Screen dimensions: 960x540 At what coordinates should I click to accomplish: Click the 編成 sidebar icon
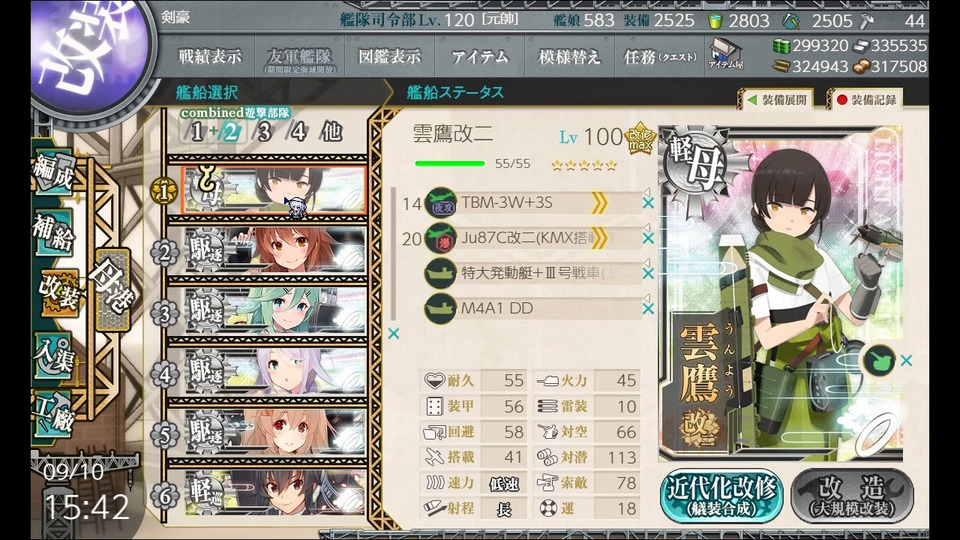54,174
